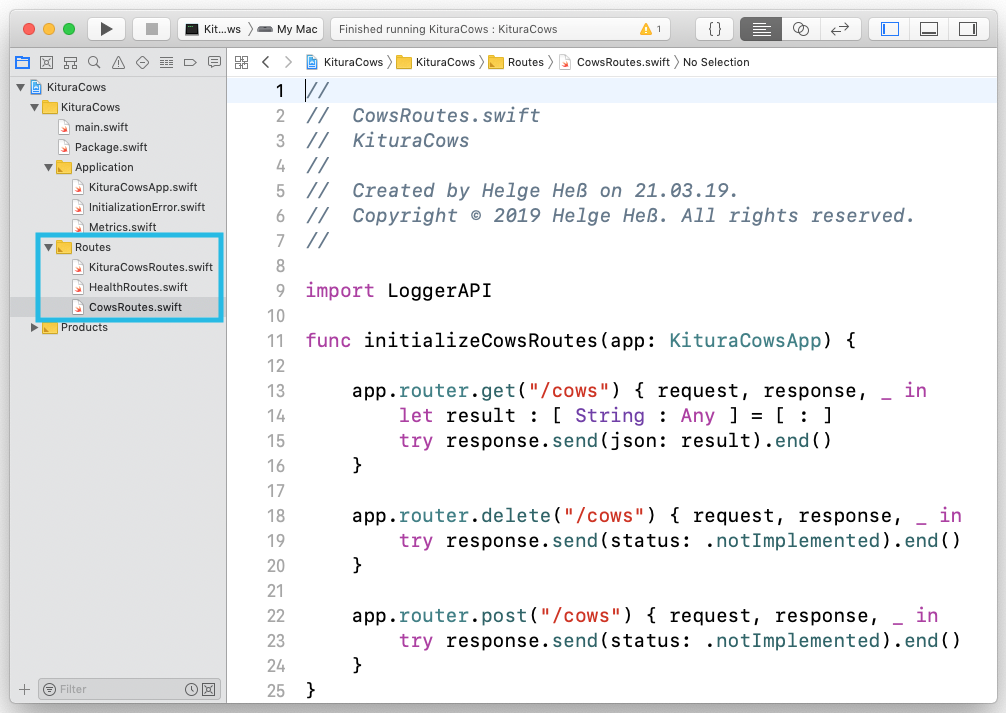
Task: Click line number 1 in the gutter
Action: click(280, 90)
